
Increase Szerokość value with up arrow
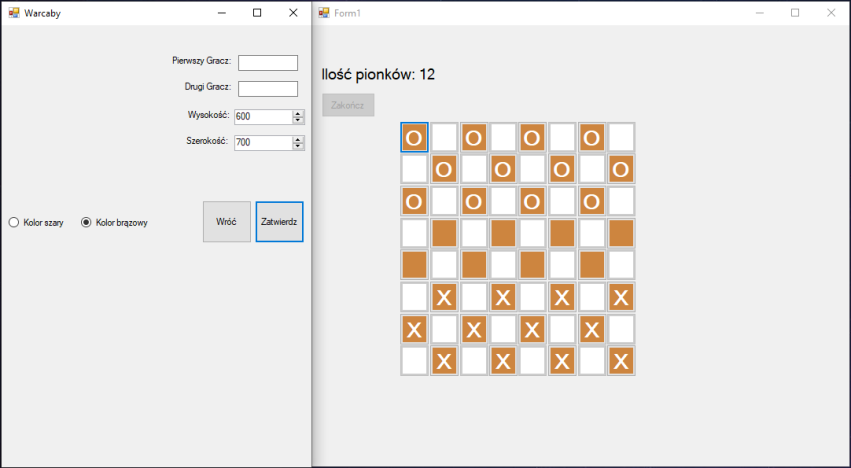(x=298, y=139)
